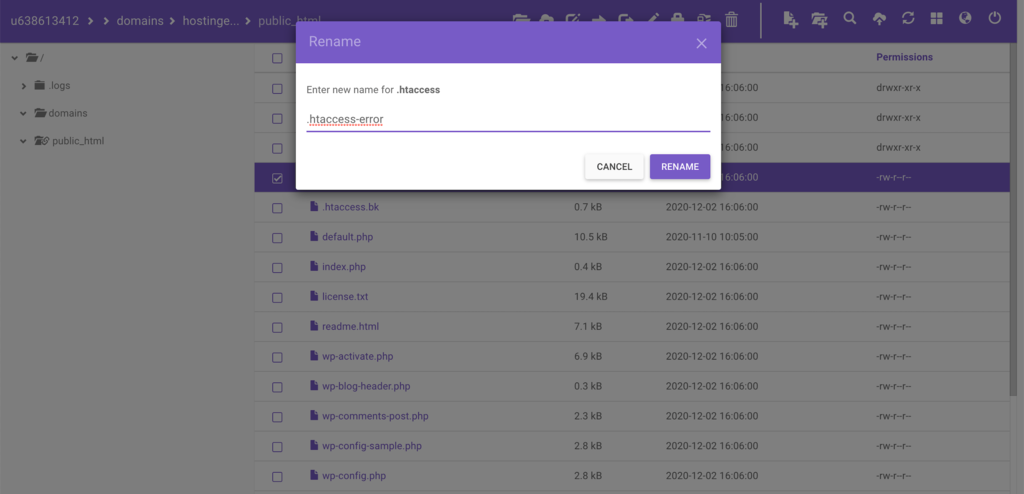Check the box for license.txt

277,297
